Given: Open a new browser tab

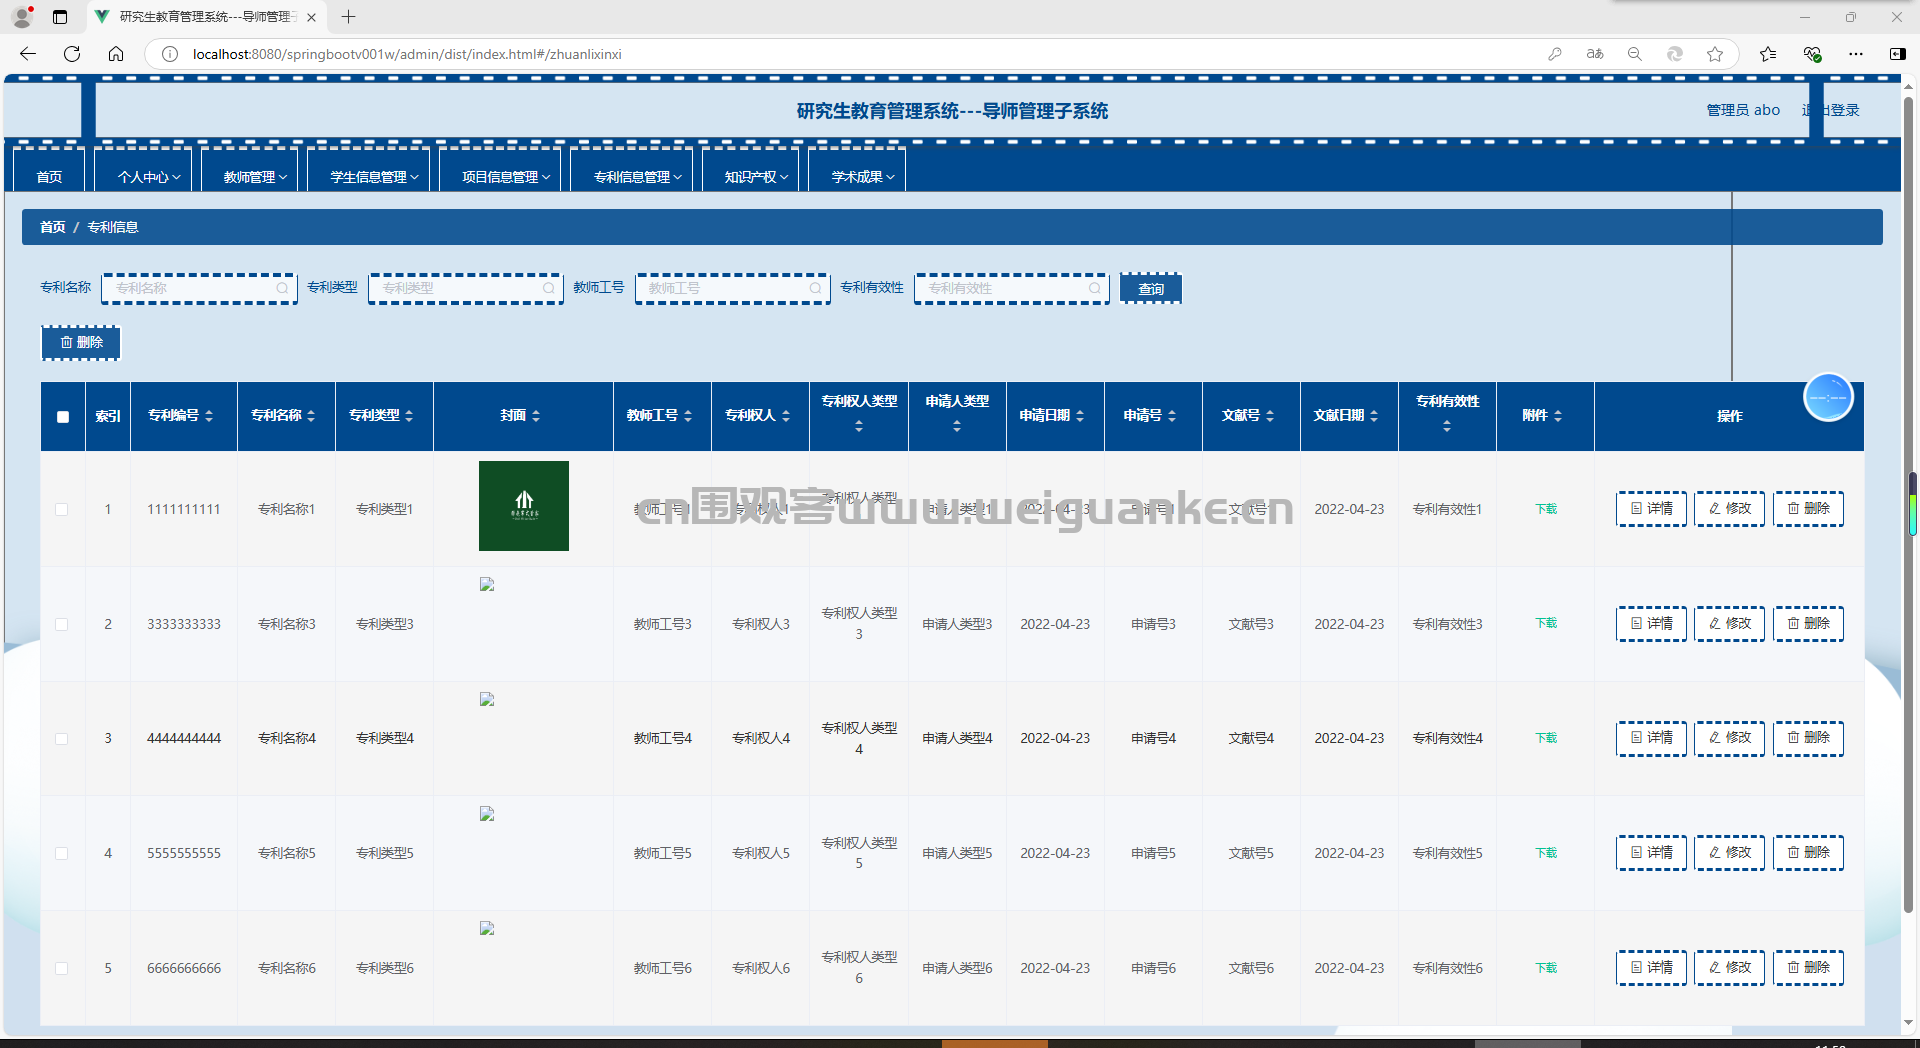Looking at the screenshot, I should 348,17.
